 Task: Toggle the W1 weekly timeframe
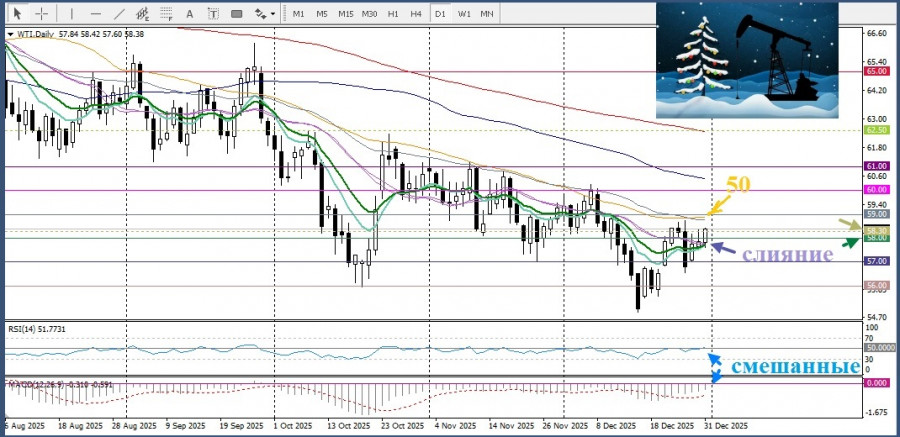[464, 13]
